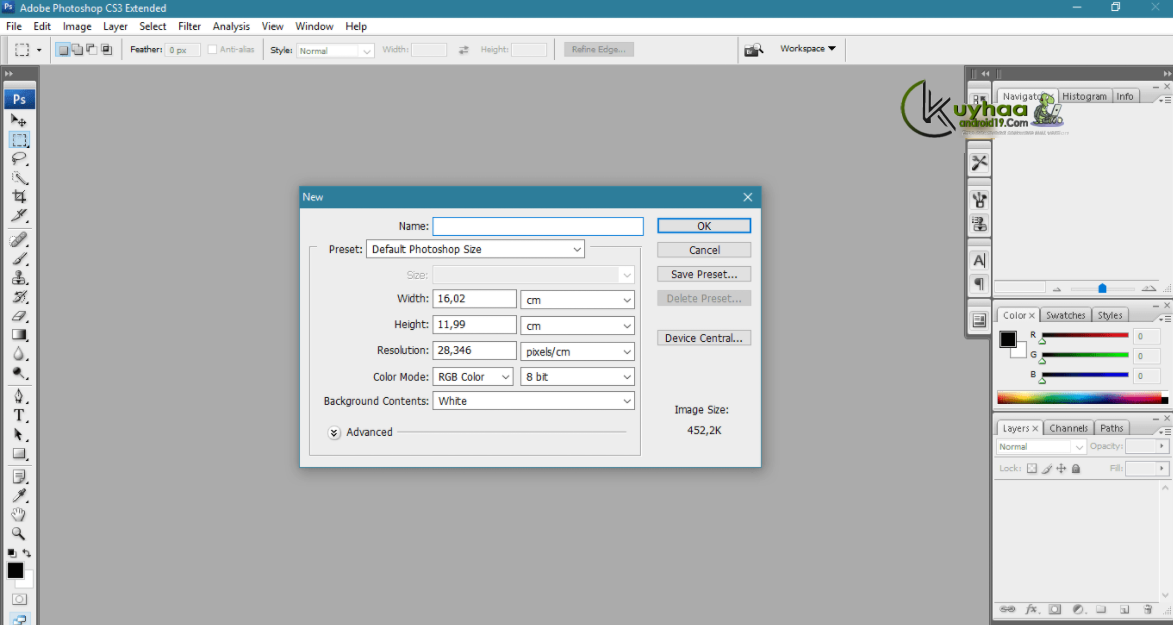Open the Character panel icon in dock

[979, 260]
